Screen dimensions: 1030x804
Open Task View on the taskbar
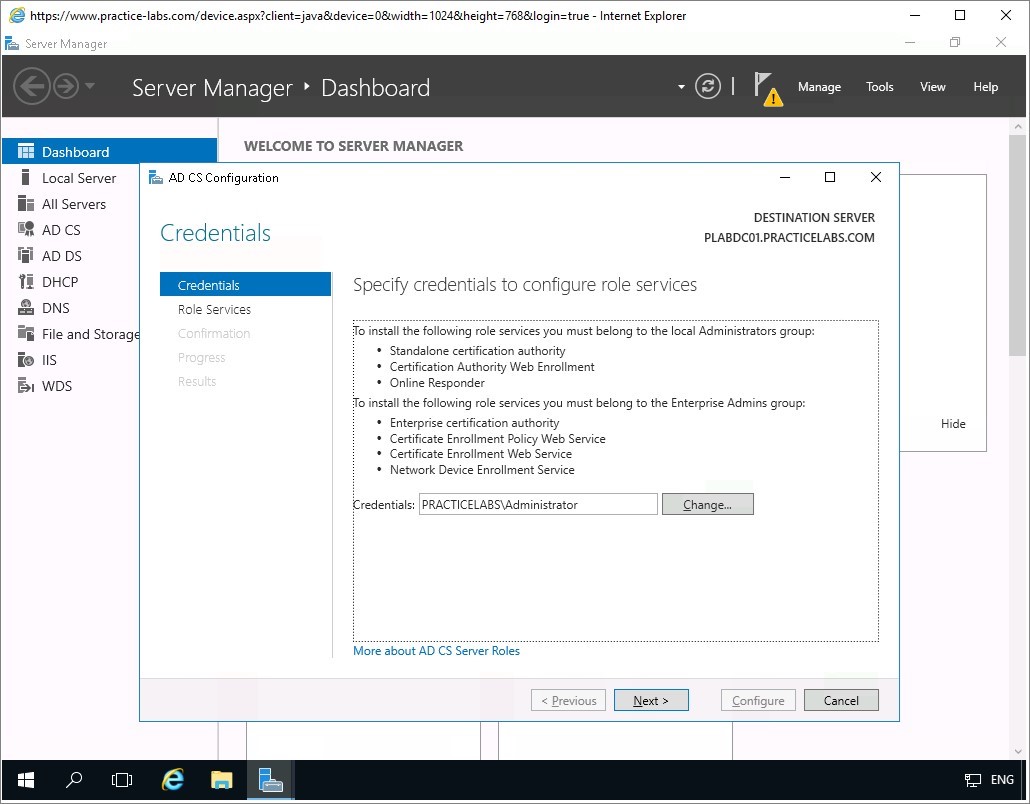[x=122, y=780]
